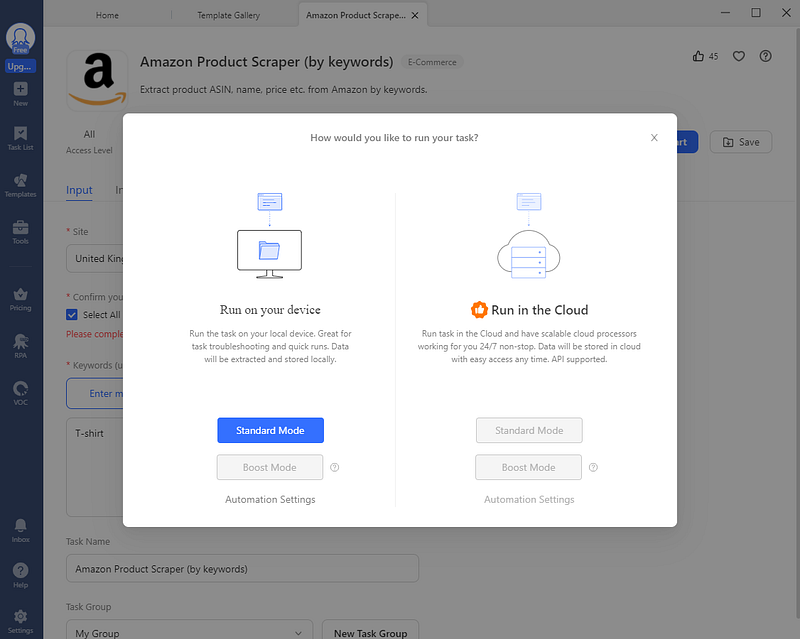Viewport: 800px width, 639px height.
Task: Go to Templates in sidebar
Action: [x=20, y=185]
